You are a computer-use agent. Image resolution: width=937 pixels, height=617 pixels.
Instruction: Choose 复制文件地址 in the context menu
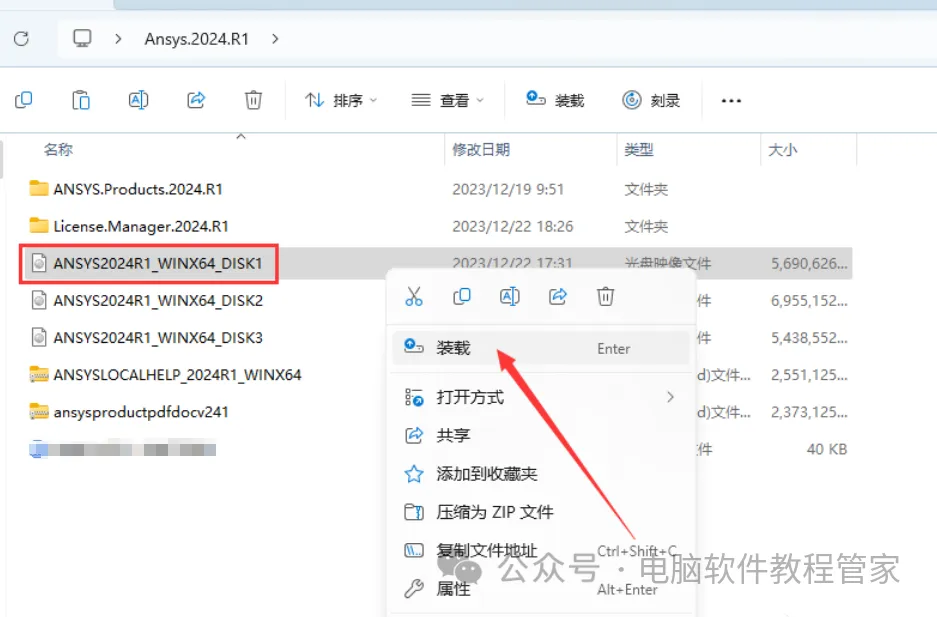(541, 550)
